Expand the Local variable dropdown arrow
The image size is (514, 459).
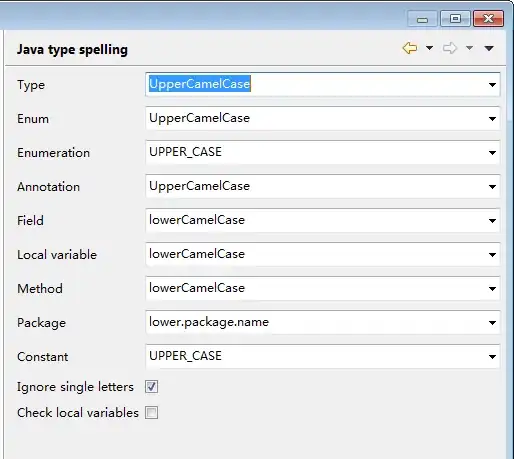click(492, 255)
